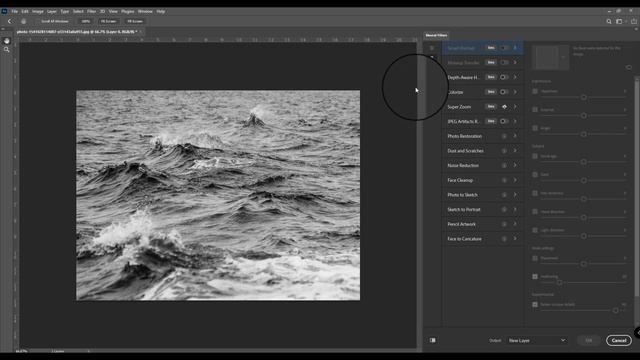The image size is (640, 360).
Task: Click the search icon at top right
Action: coord(609,21)
